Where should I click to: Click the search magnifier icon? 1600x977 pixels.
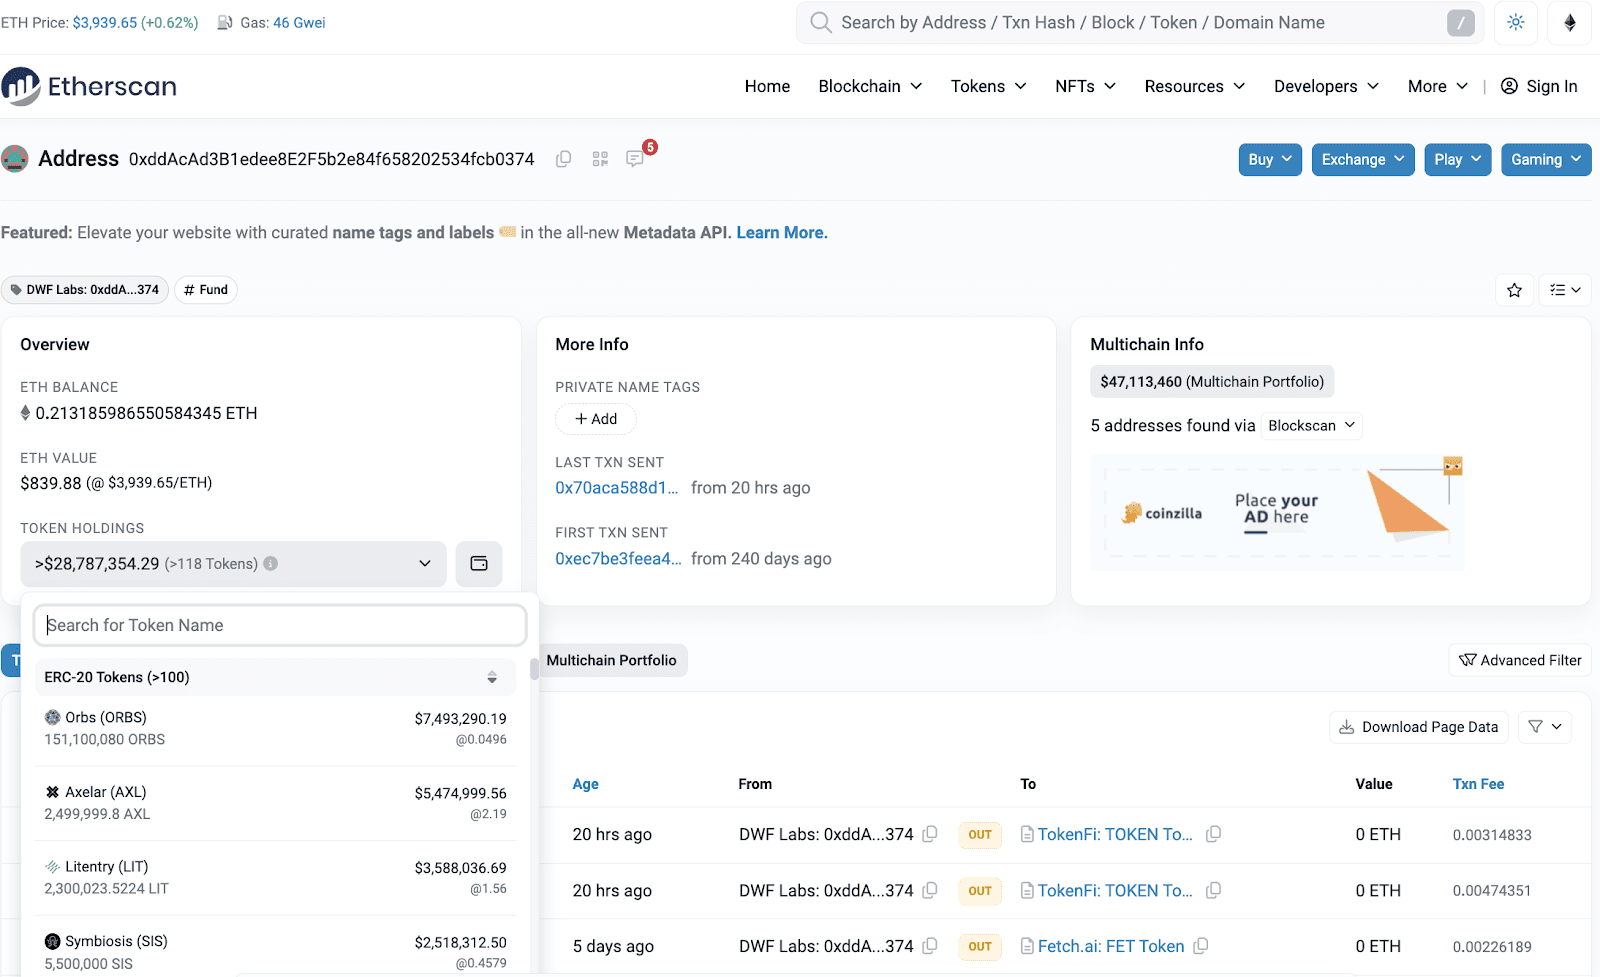[821, 22]
